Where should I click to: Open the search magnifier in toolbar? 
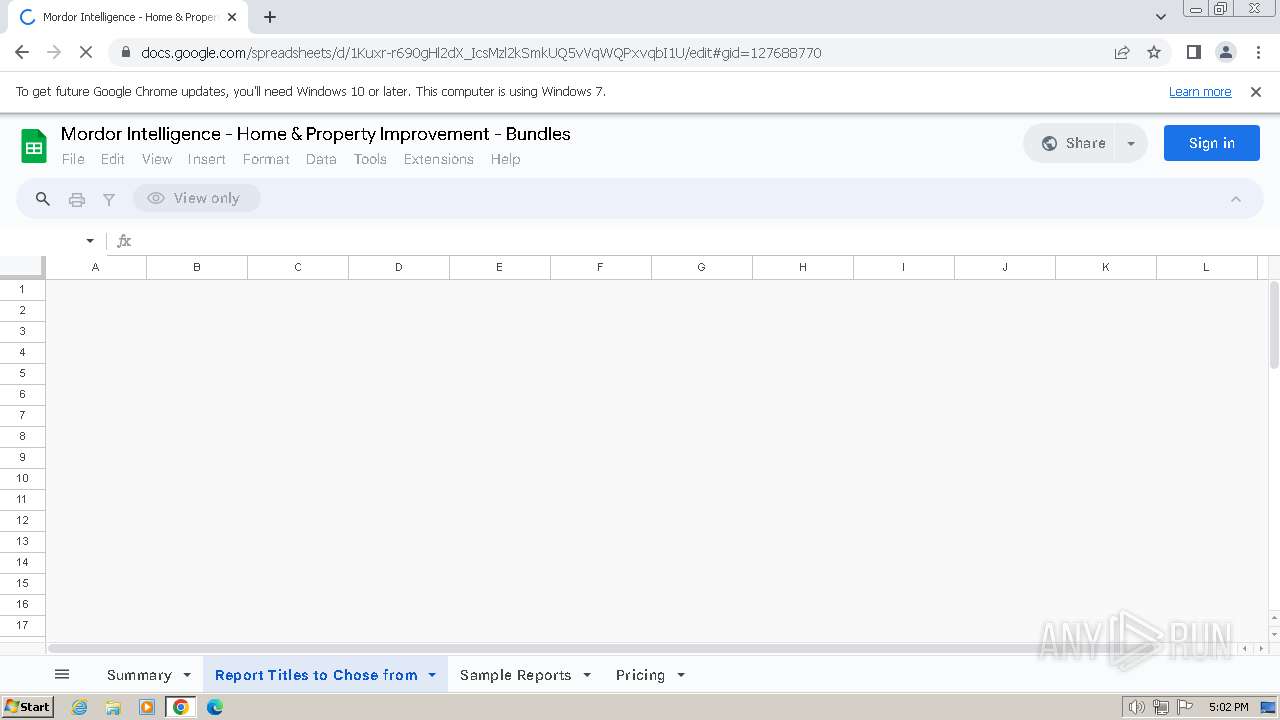43,199
